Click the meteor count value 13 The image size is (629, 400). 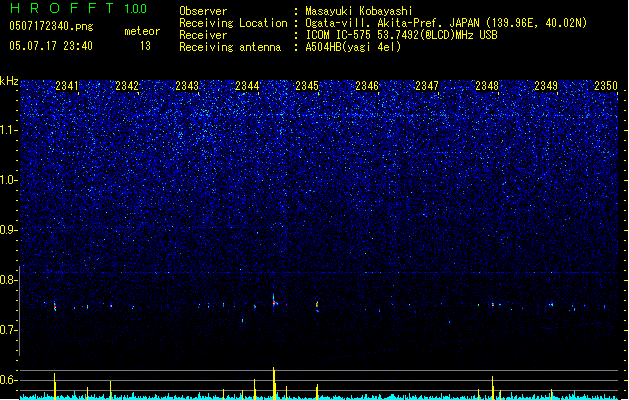pyautogui.click(x=145, y=46)
